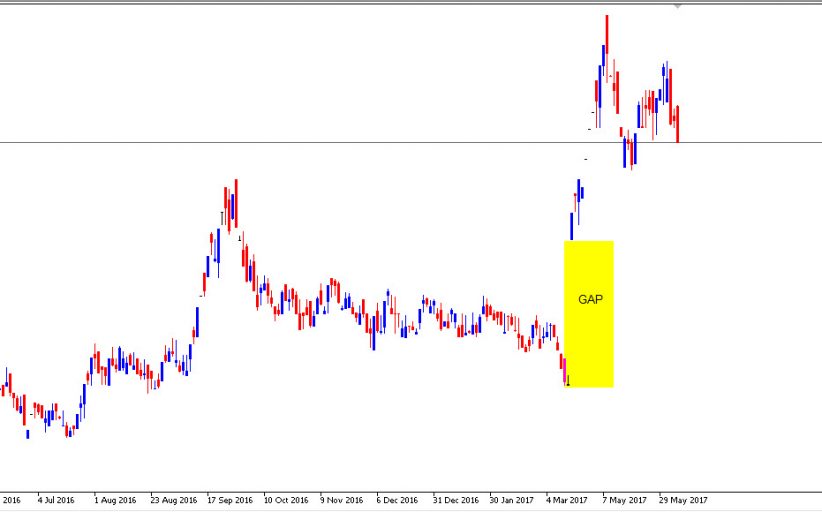This screenshot has width=822, height=512.
Task: Click the small gray chart shift triangle
Action: 678,6
